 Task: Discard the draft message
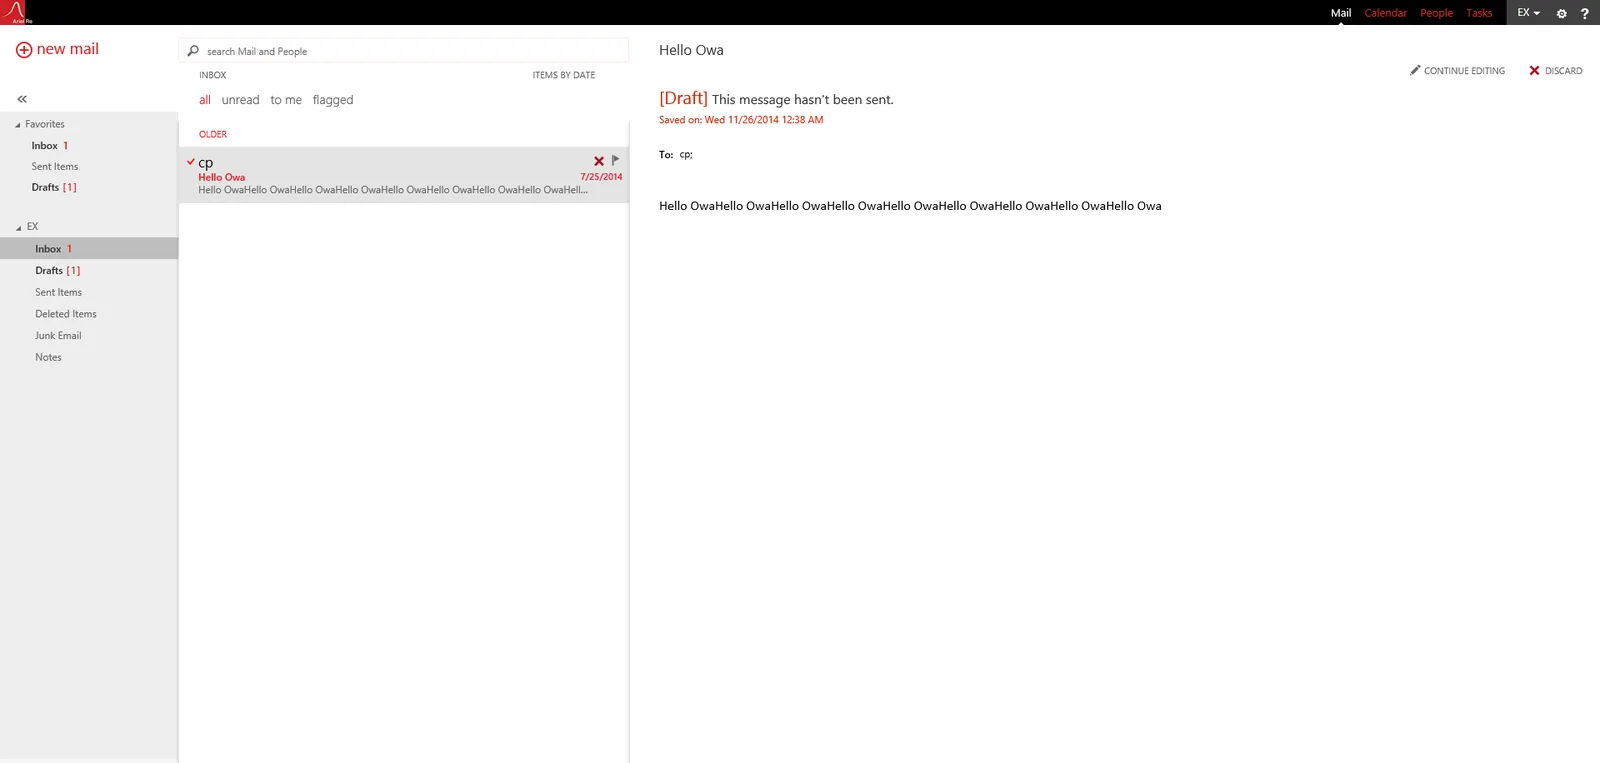click(x=1556, y=71)
